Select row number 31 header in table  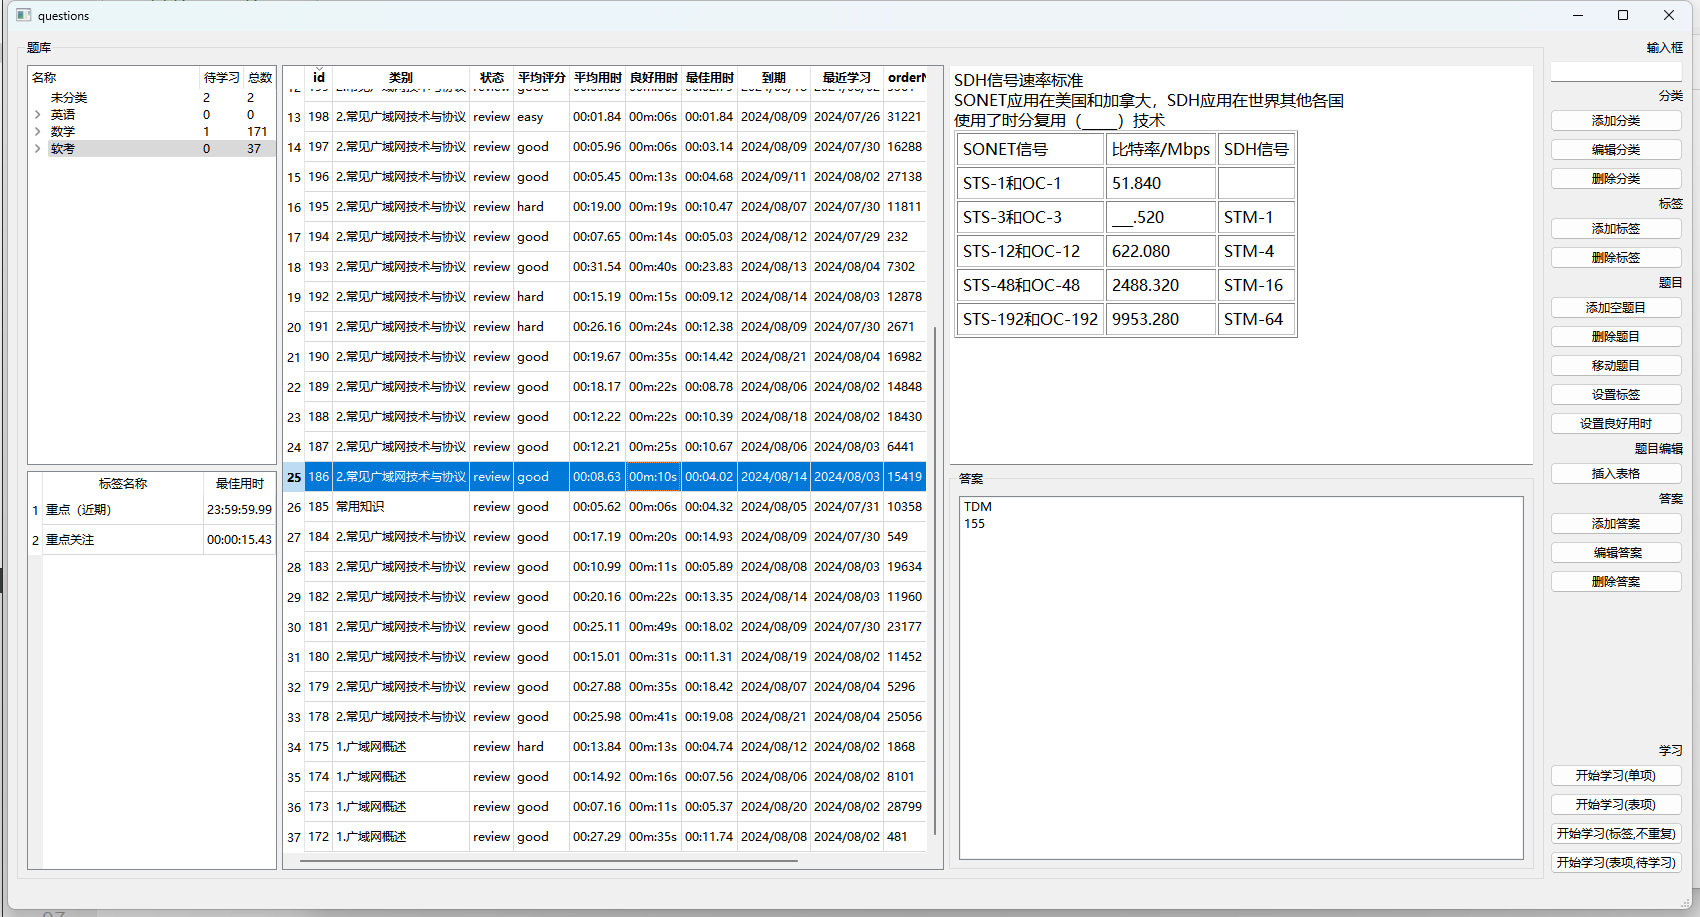click(294, 657)
